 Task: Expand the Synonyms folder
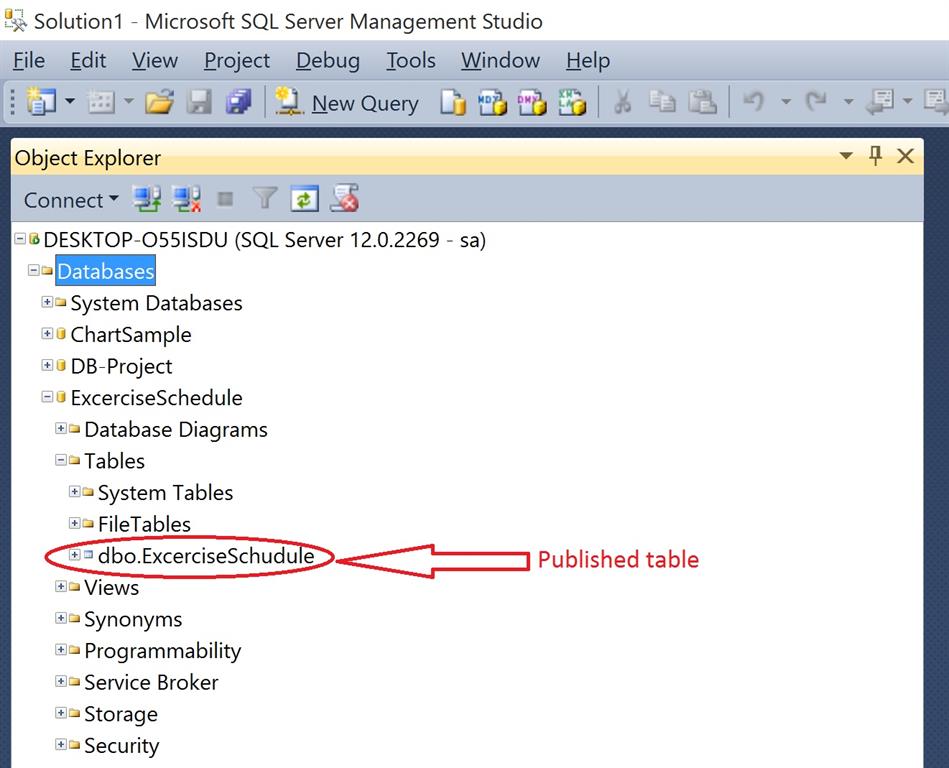coord(61,617)
